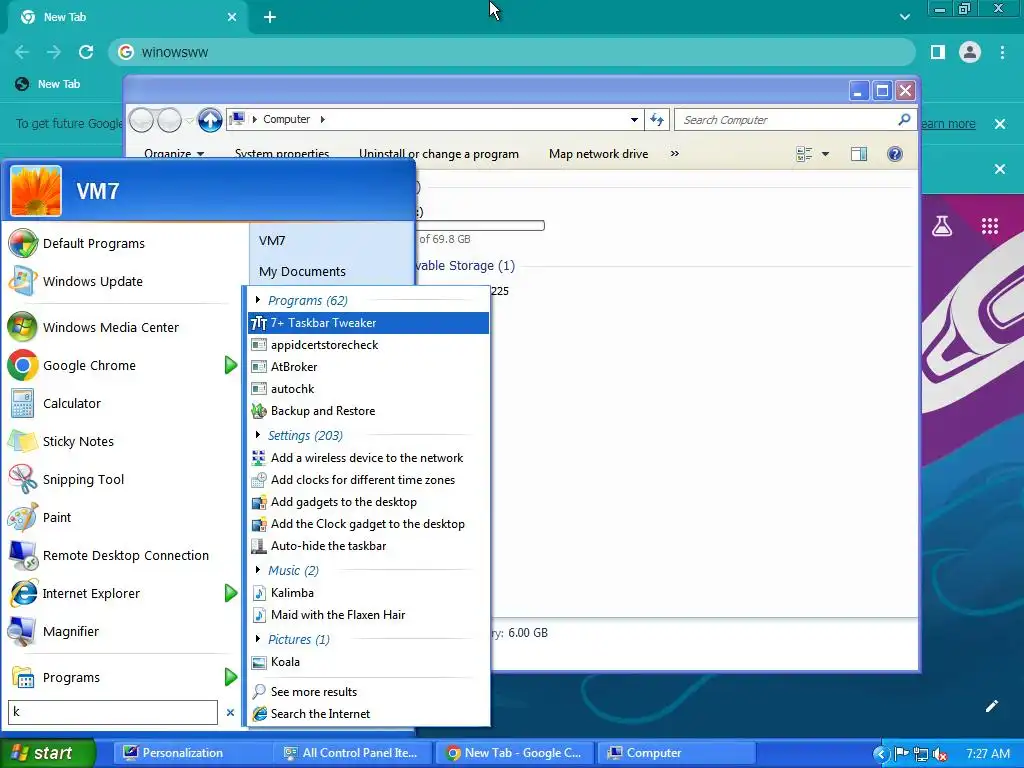
Task: Expand Google Chrome jump list arrow
Action: click(231, 366)
